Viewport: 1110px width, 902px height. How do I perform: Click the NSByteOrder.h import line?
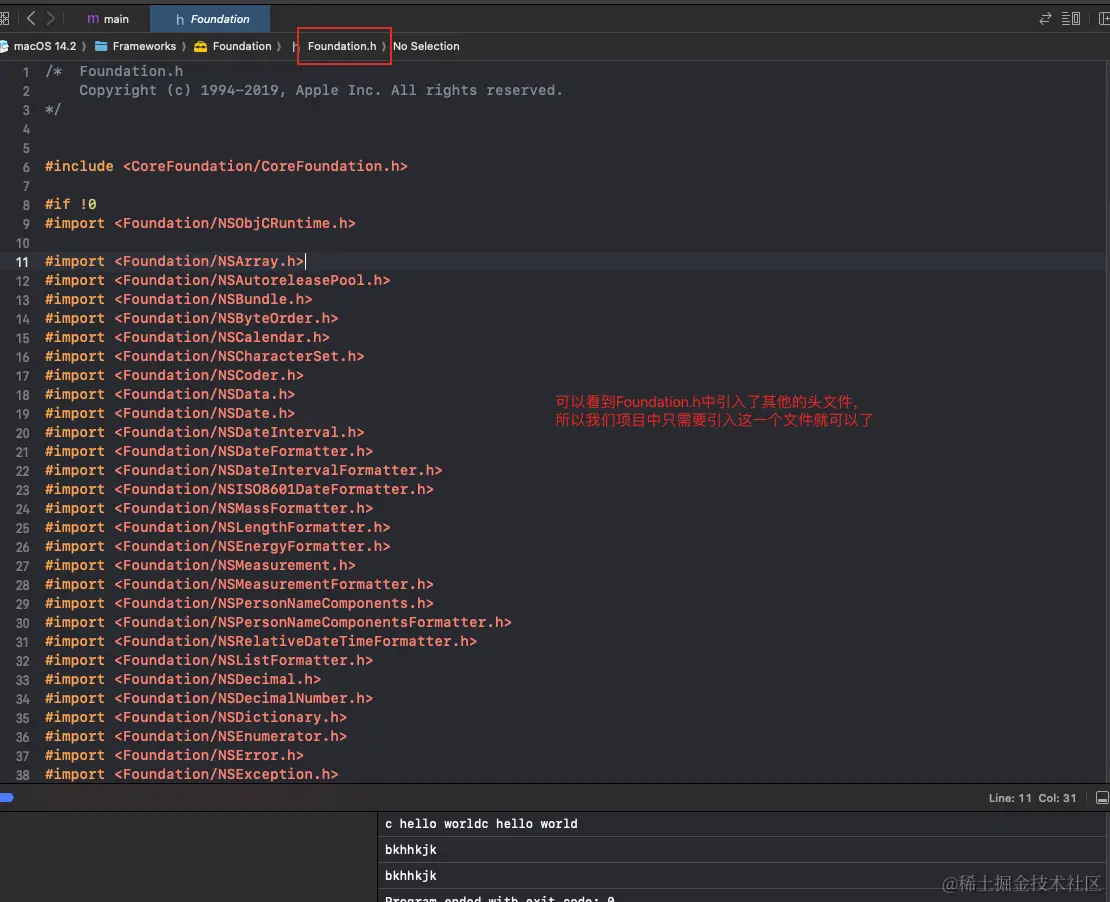point(192,319)
